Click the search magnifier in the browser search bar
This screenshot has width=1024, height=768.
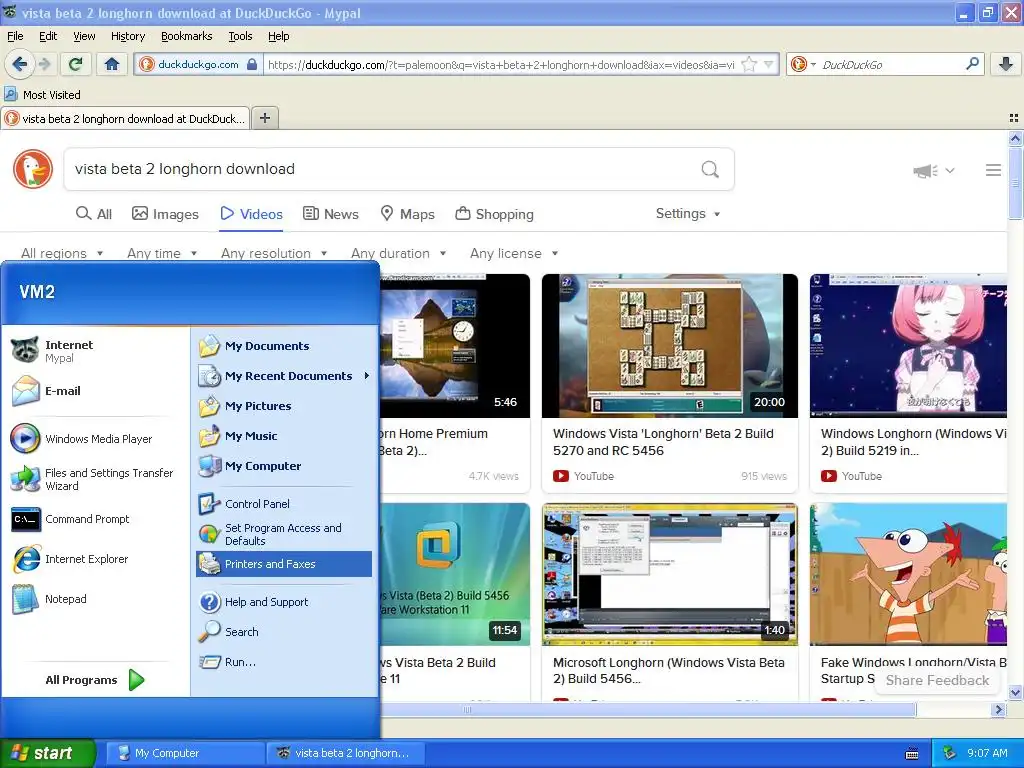tap(972, 64)
